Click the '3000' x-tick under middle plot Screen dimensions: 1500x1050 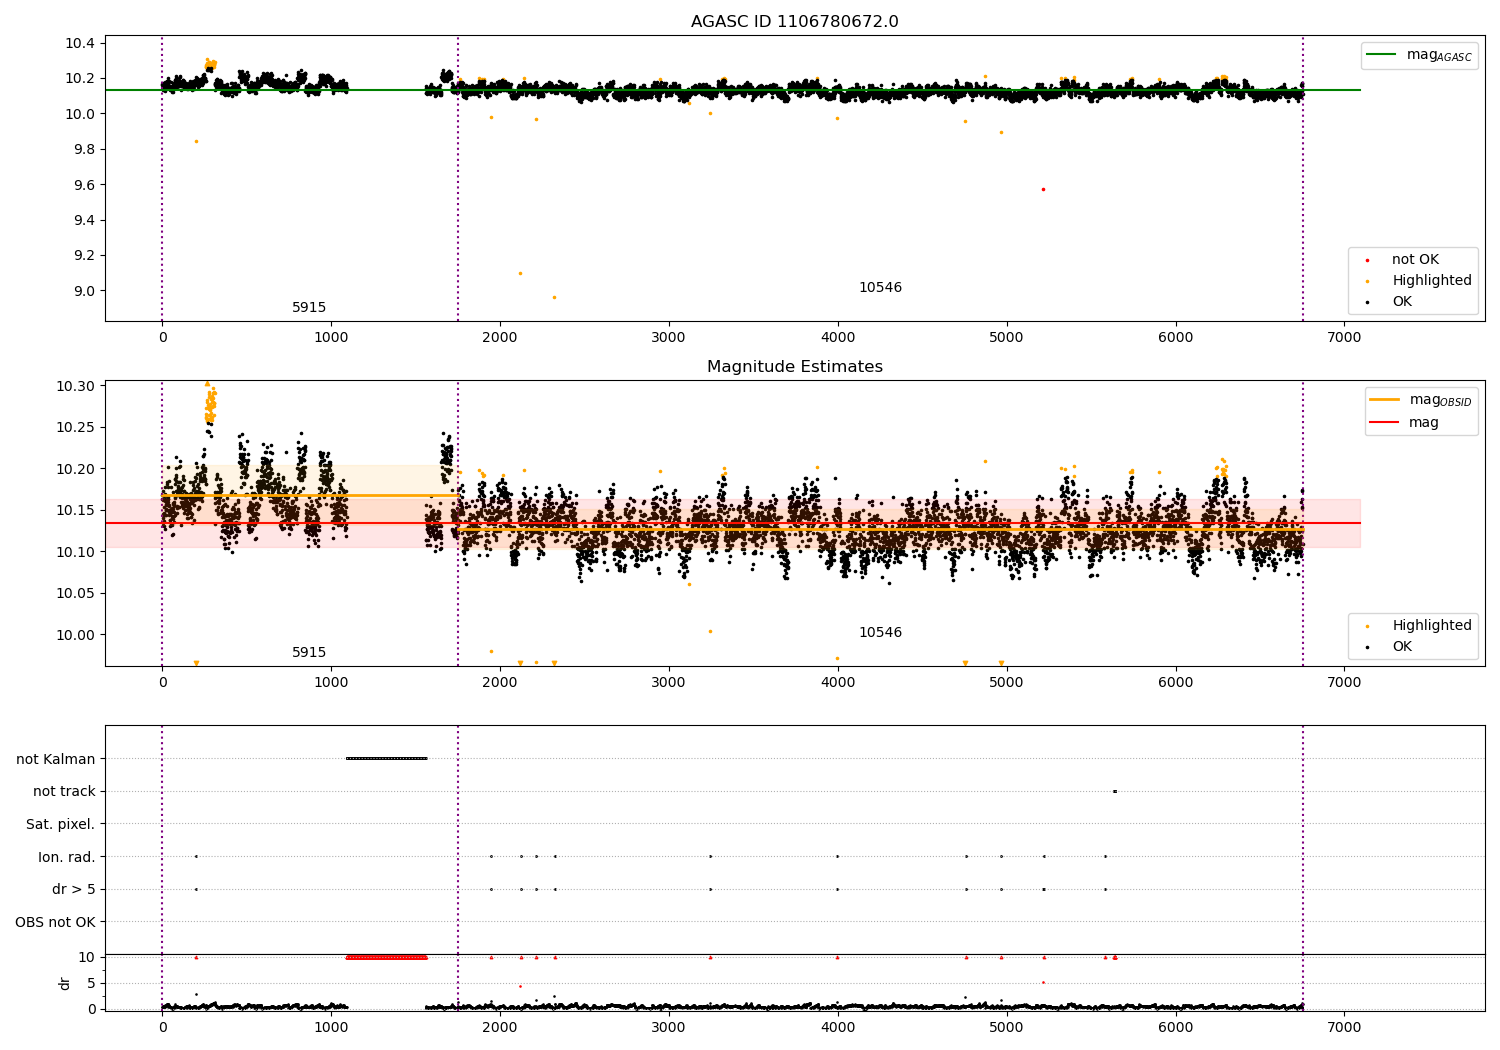tap(669, 682)
